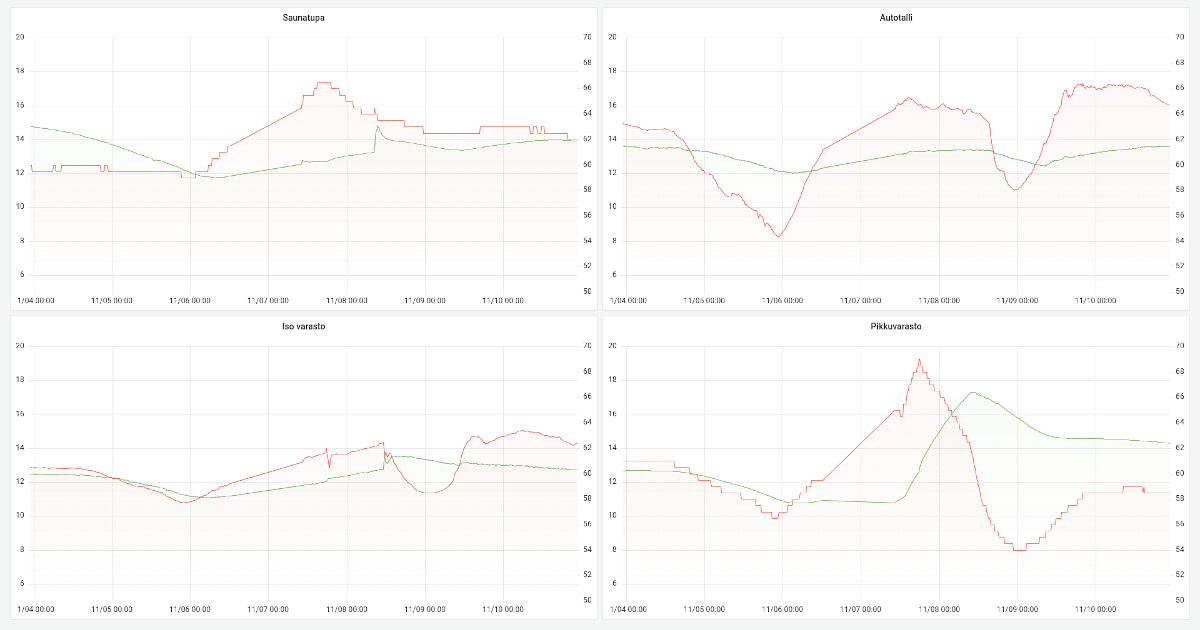
Task: Select 11/05 00:00 on the Iso varasto time axis
Action: point(112,609)
